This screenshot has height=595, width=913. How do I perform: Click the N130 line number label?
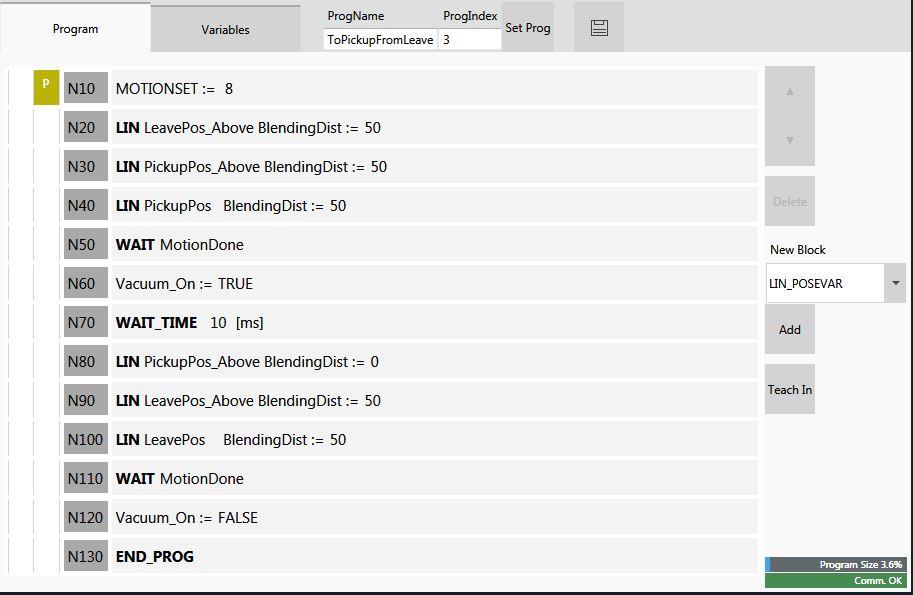click(85, 557)
